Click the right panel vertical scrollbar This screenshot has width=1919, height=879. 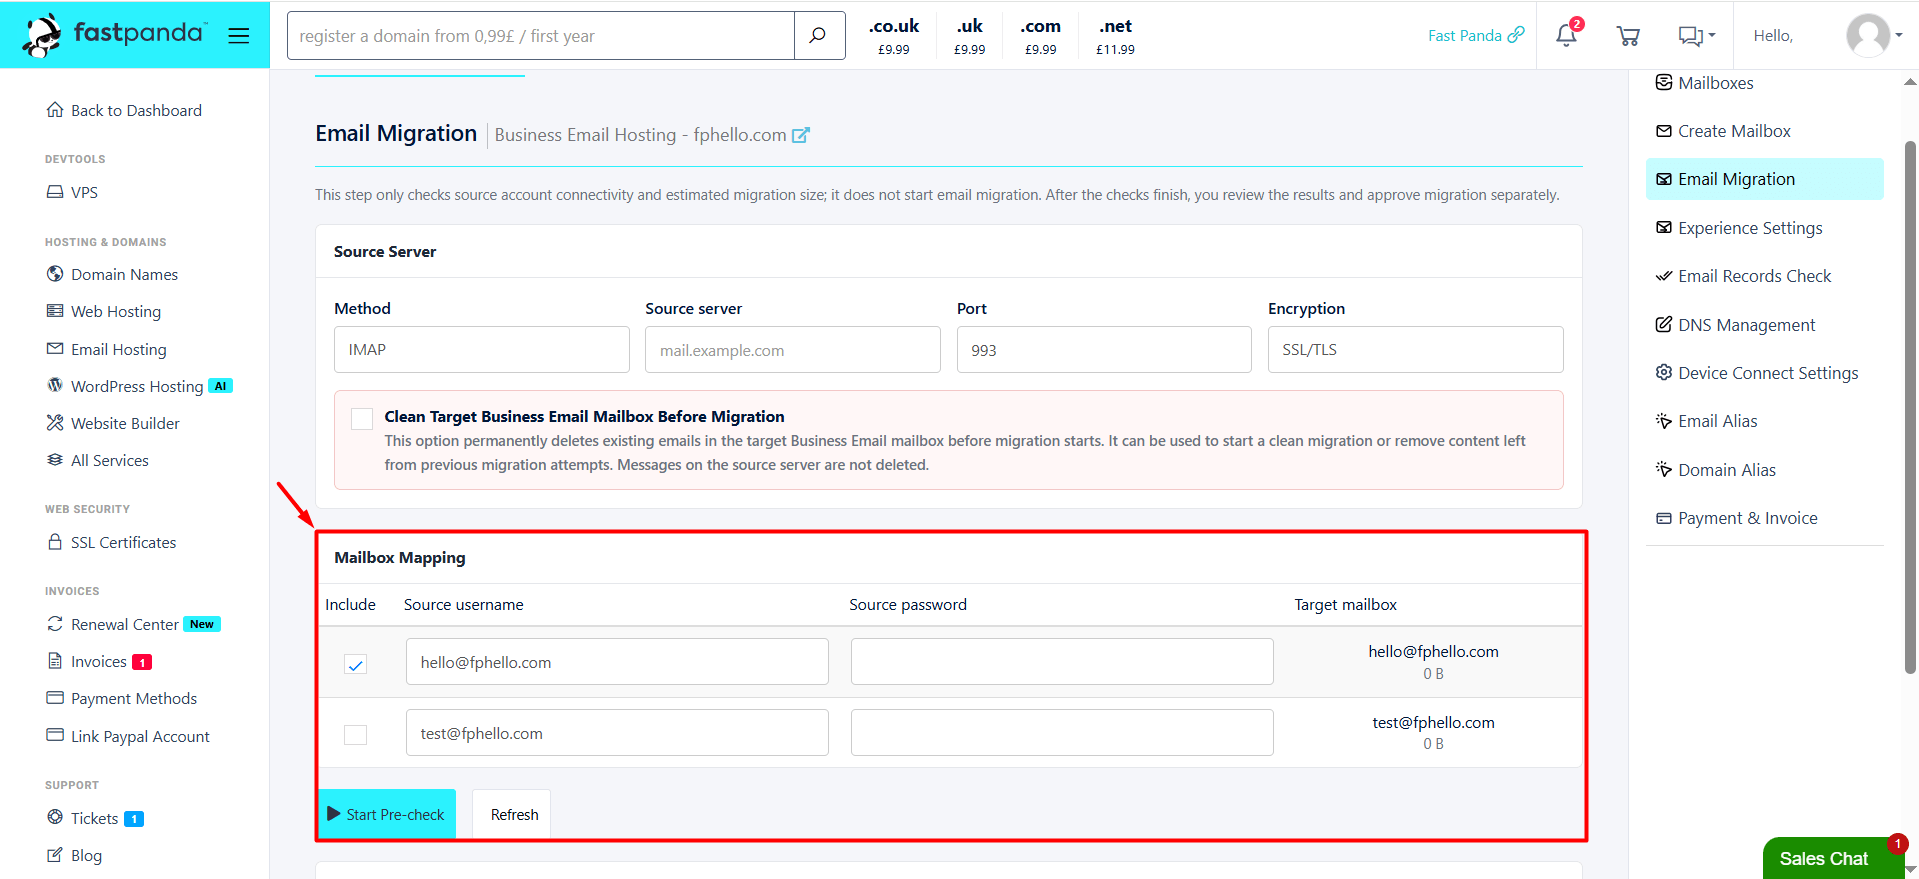pyautogui.click(x=1910, y=407)
